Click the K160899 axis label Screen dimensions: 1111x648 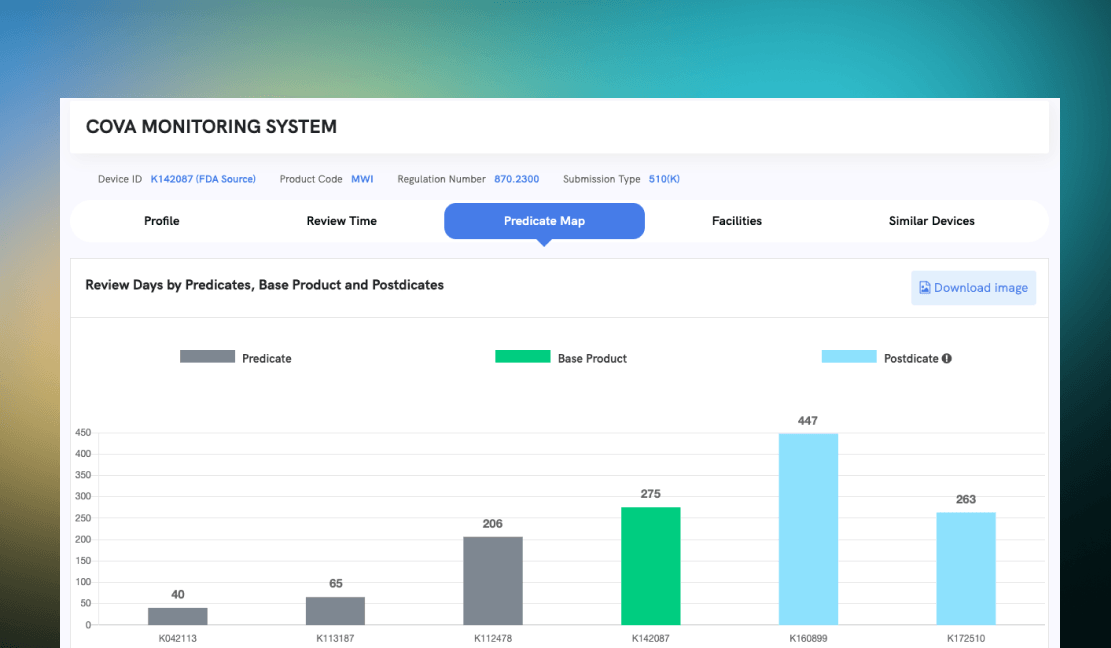click(x=808, y=638)
